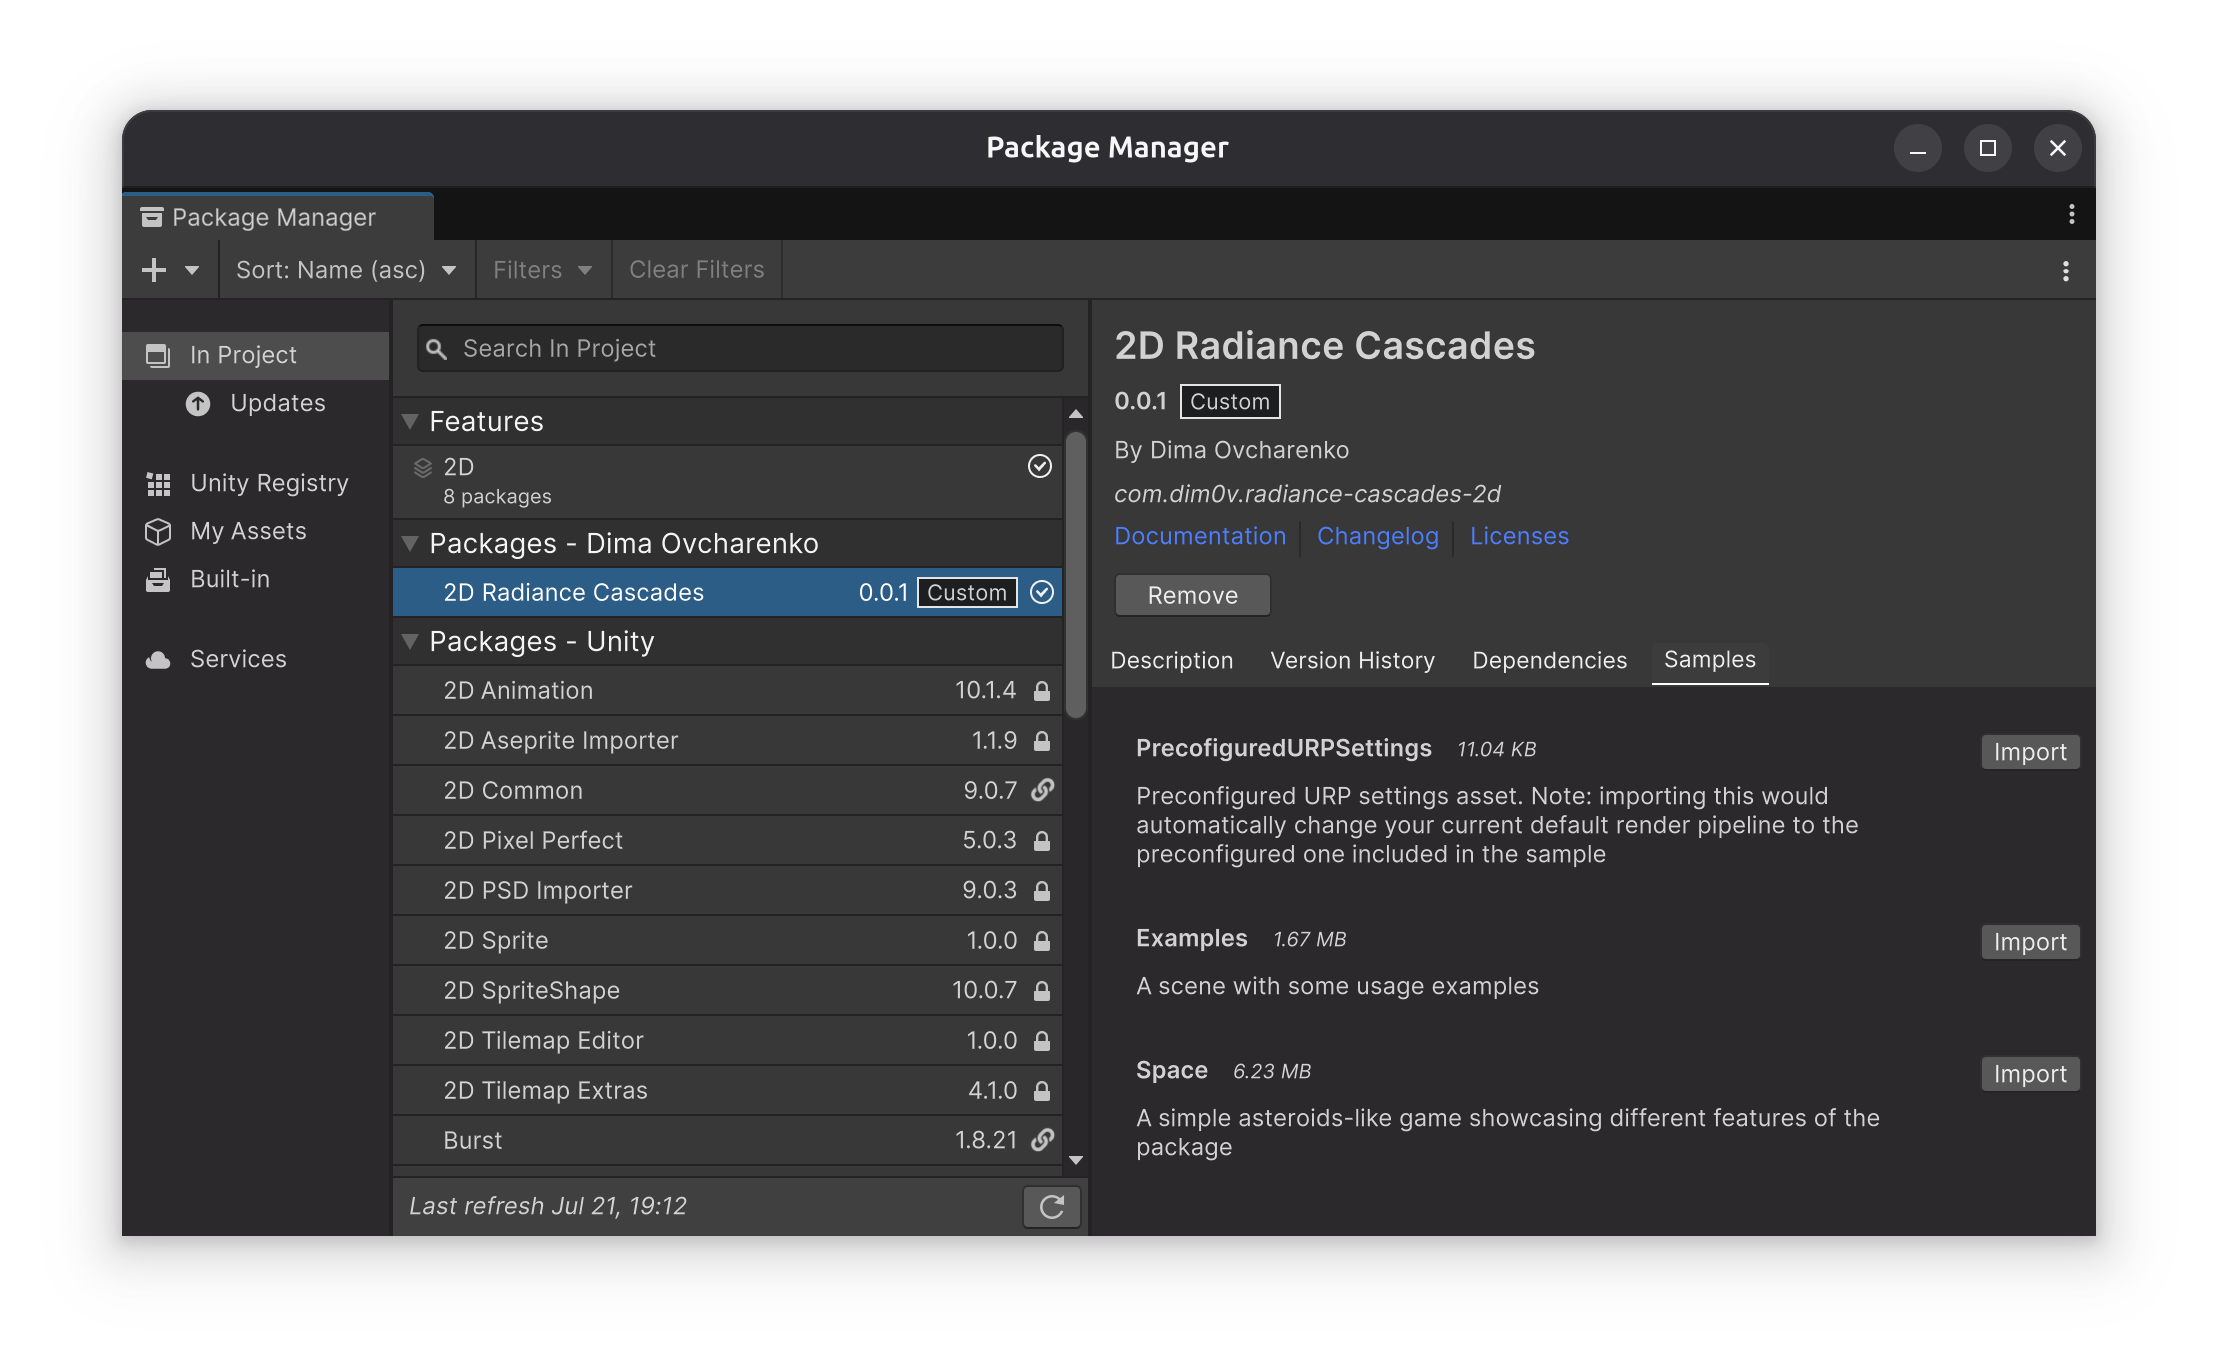The image size is (2218, 1370).
Task: Switch to the Version History tab
Action: click(1352, 661)
